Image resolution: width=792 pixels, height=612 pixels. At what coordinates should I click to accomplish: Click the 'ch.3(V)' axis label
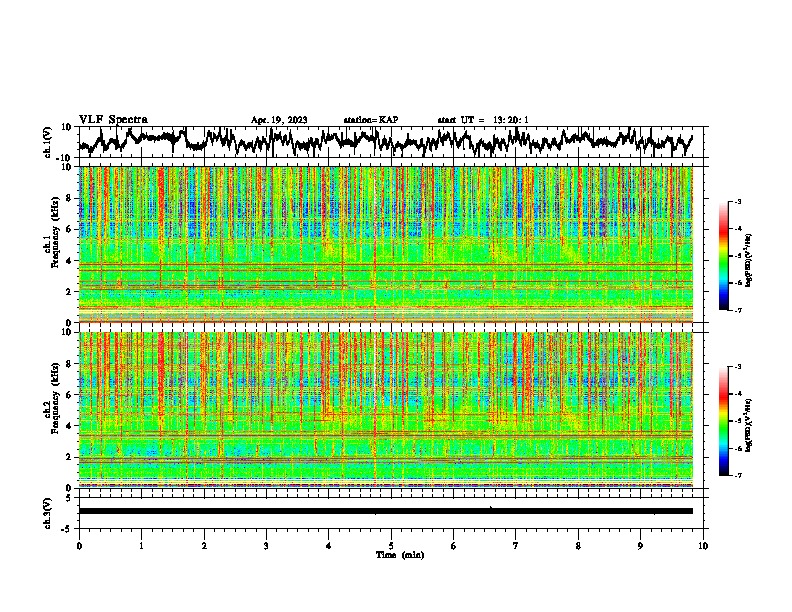pos(48,513)
